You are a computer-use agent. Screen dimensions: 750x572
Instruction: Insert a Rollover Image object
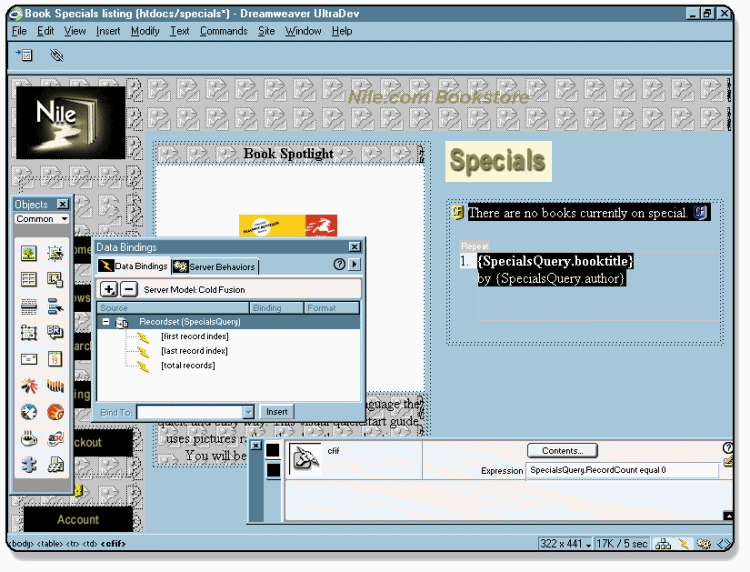pyautogui.click(x=55, y=253)
